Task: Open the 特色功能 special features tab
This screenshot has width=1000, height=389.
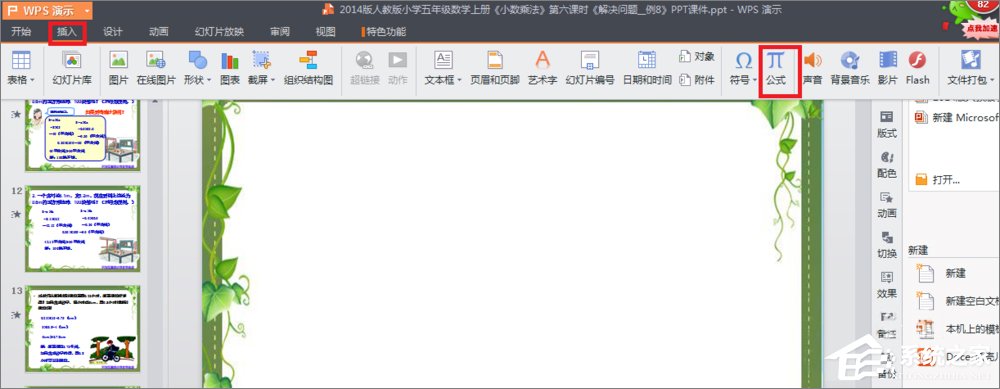Action: tap(384, 32)
